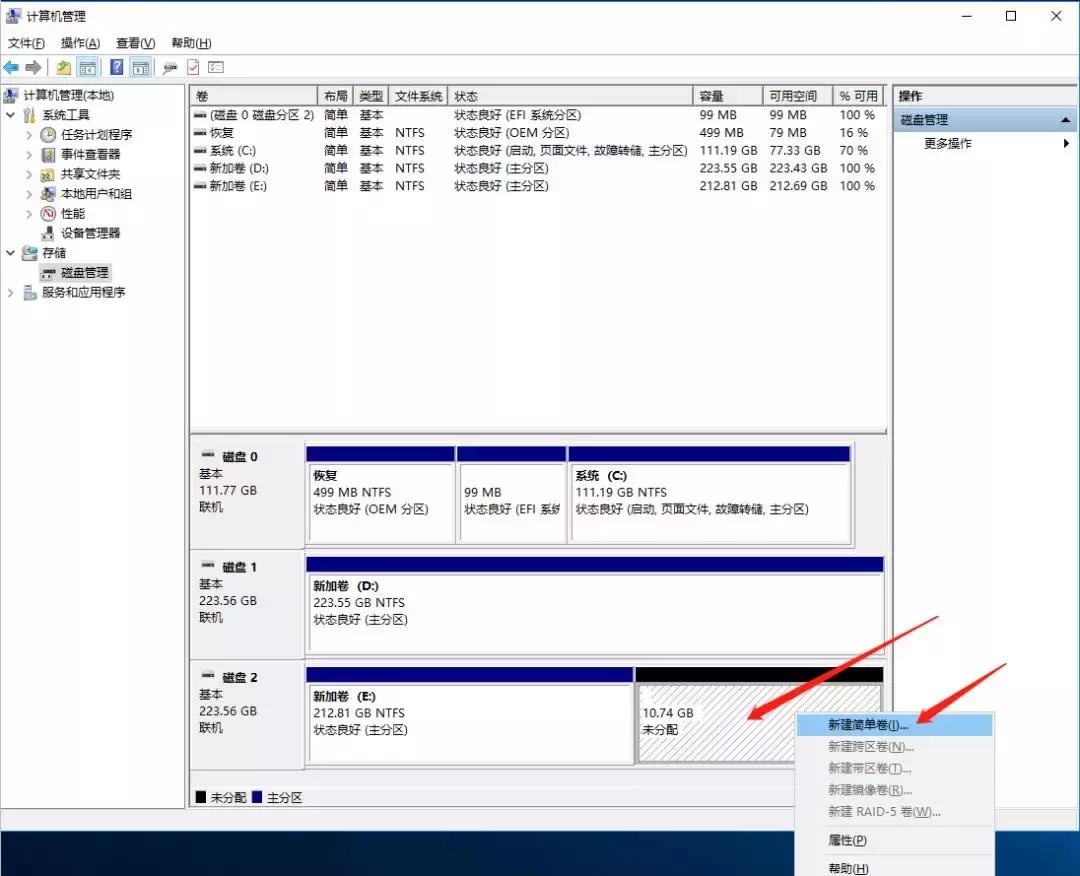Choose 新建简单卷 from context menu
Viewport: 1080px width, 876px height.
pos(867,725)
